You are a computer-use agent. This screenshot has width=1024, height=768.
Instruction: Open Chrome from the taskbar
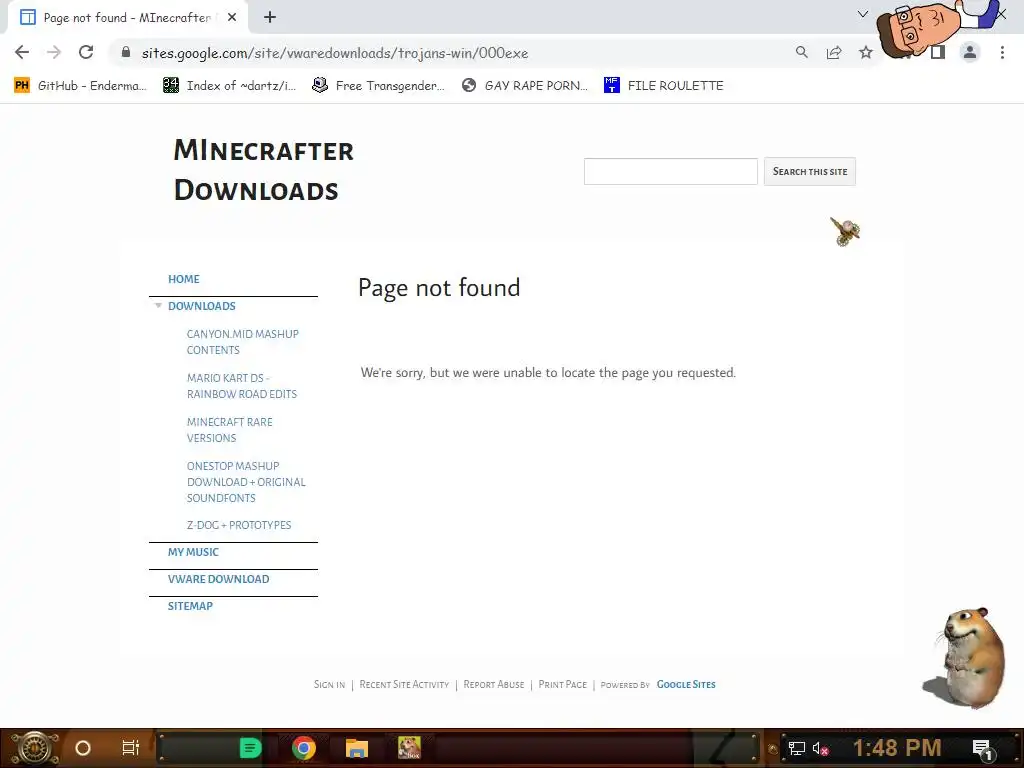click(x=304, y=748)
